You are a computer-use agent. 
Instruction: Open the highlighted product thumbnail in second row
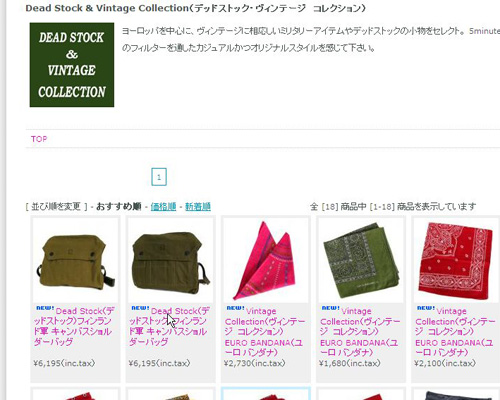(266, 394)
